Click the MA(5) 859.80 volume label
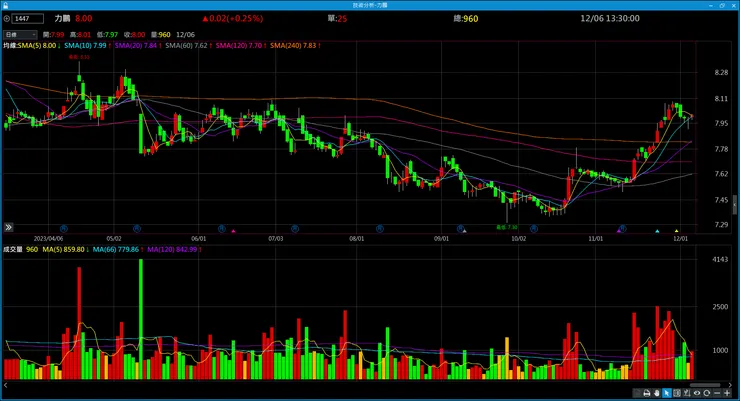The image size is (740, 401). (x=64, y=250)
